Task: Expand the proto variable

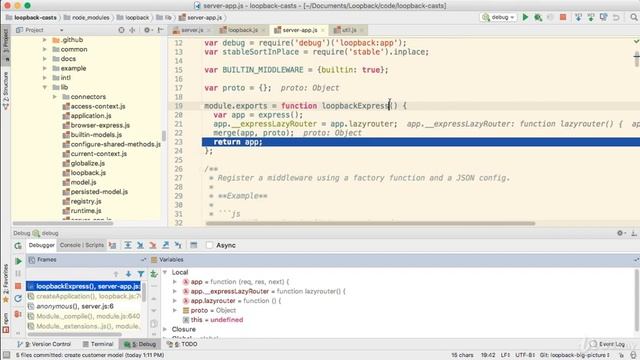Action: tap(175, 310)
